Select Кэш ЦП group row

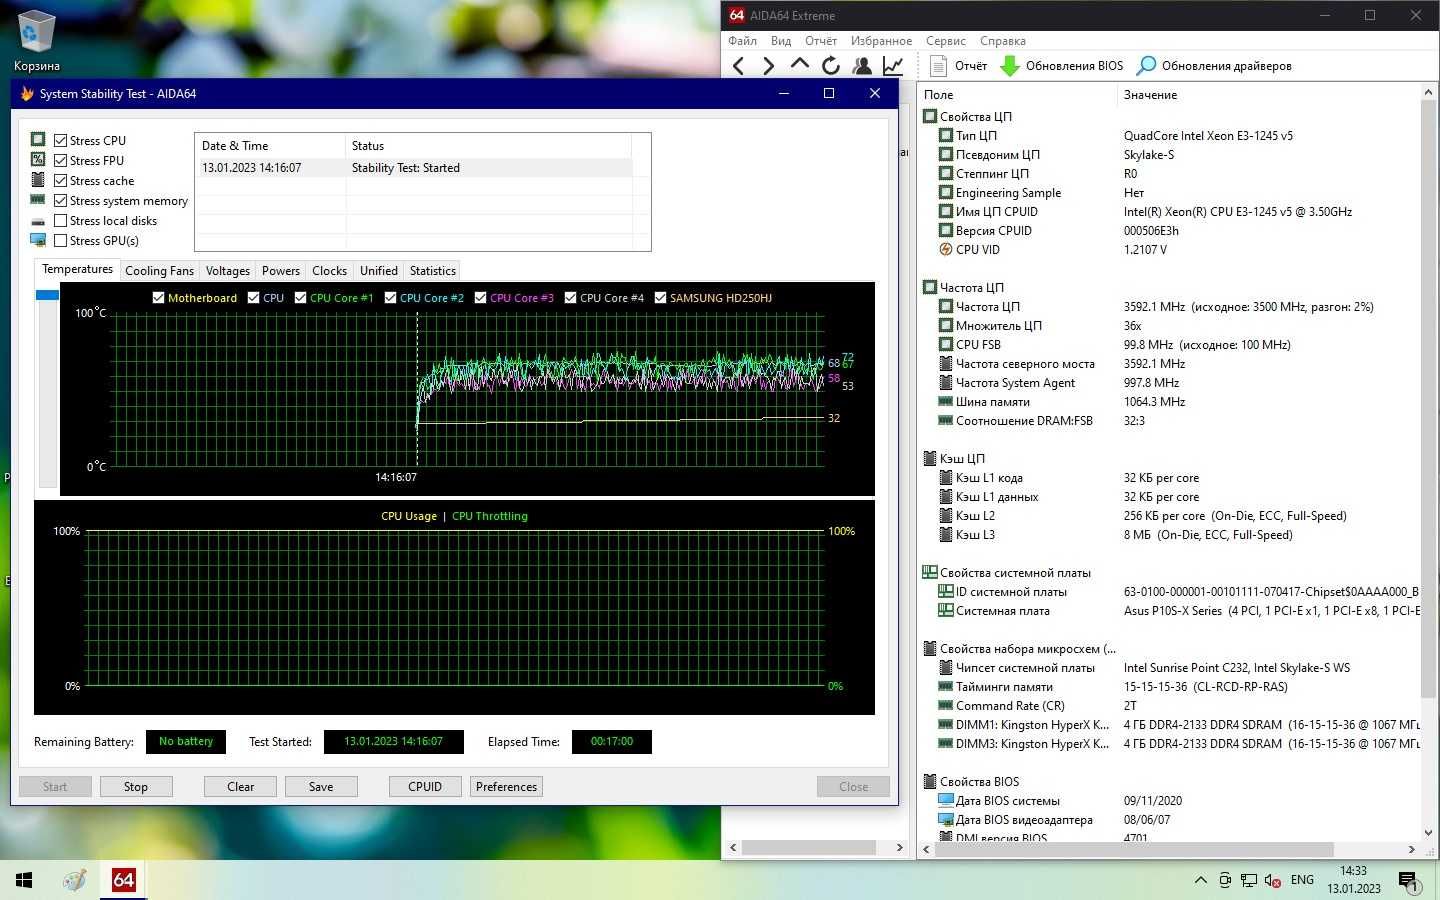pos(1168,459)
